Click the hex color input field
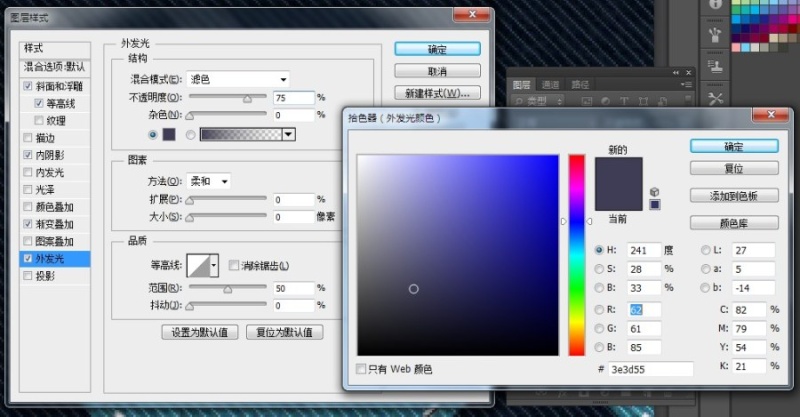The height and width of the screenshot is (417, 800). (660, 369)
